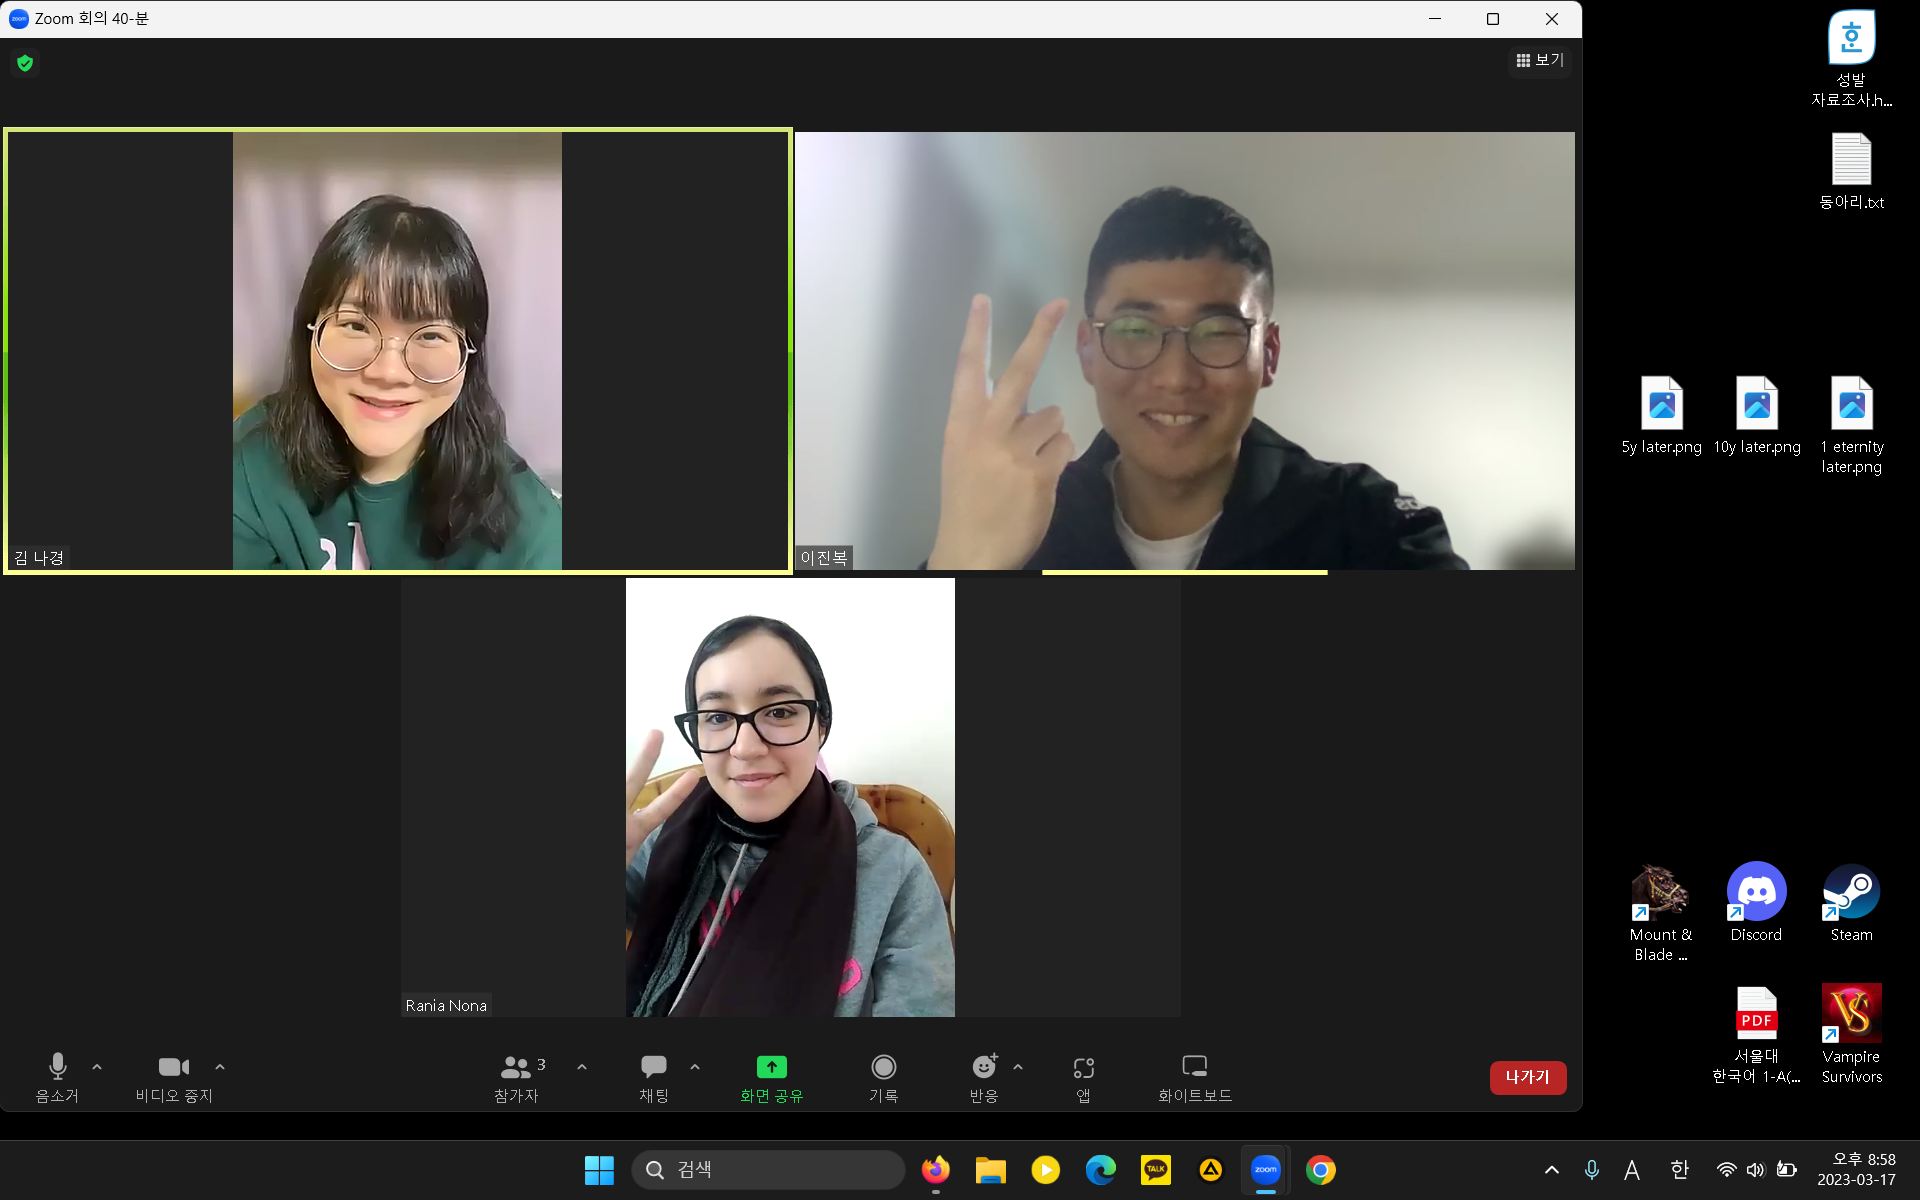Open yellow media player taskbar icon
The width and height of the screenshot is (1920, 1200).
(1046, 1170)
